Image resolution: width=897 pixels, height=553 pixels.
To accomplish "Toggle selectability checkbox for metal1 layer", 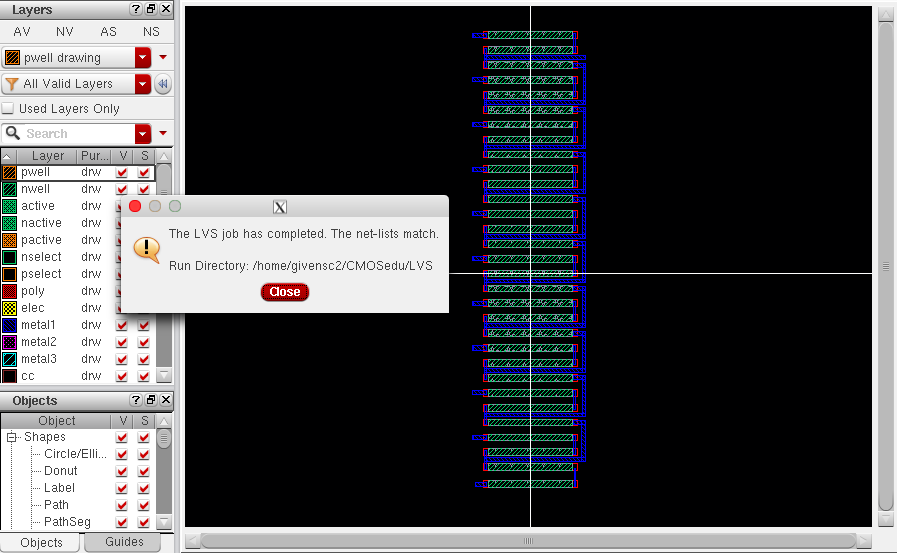I will pos(144,325).
